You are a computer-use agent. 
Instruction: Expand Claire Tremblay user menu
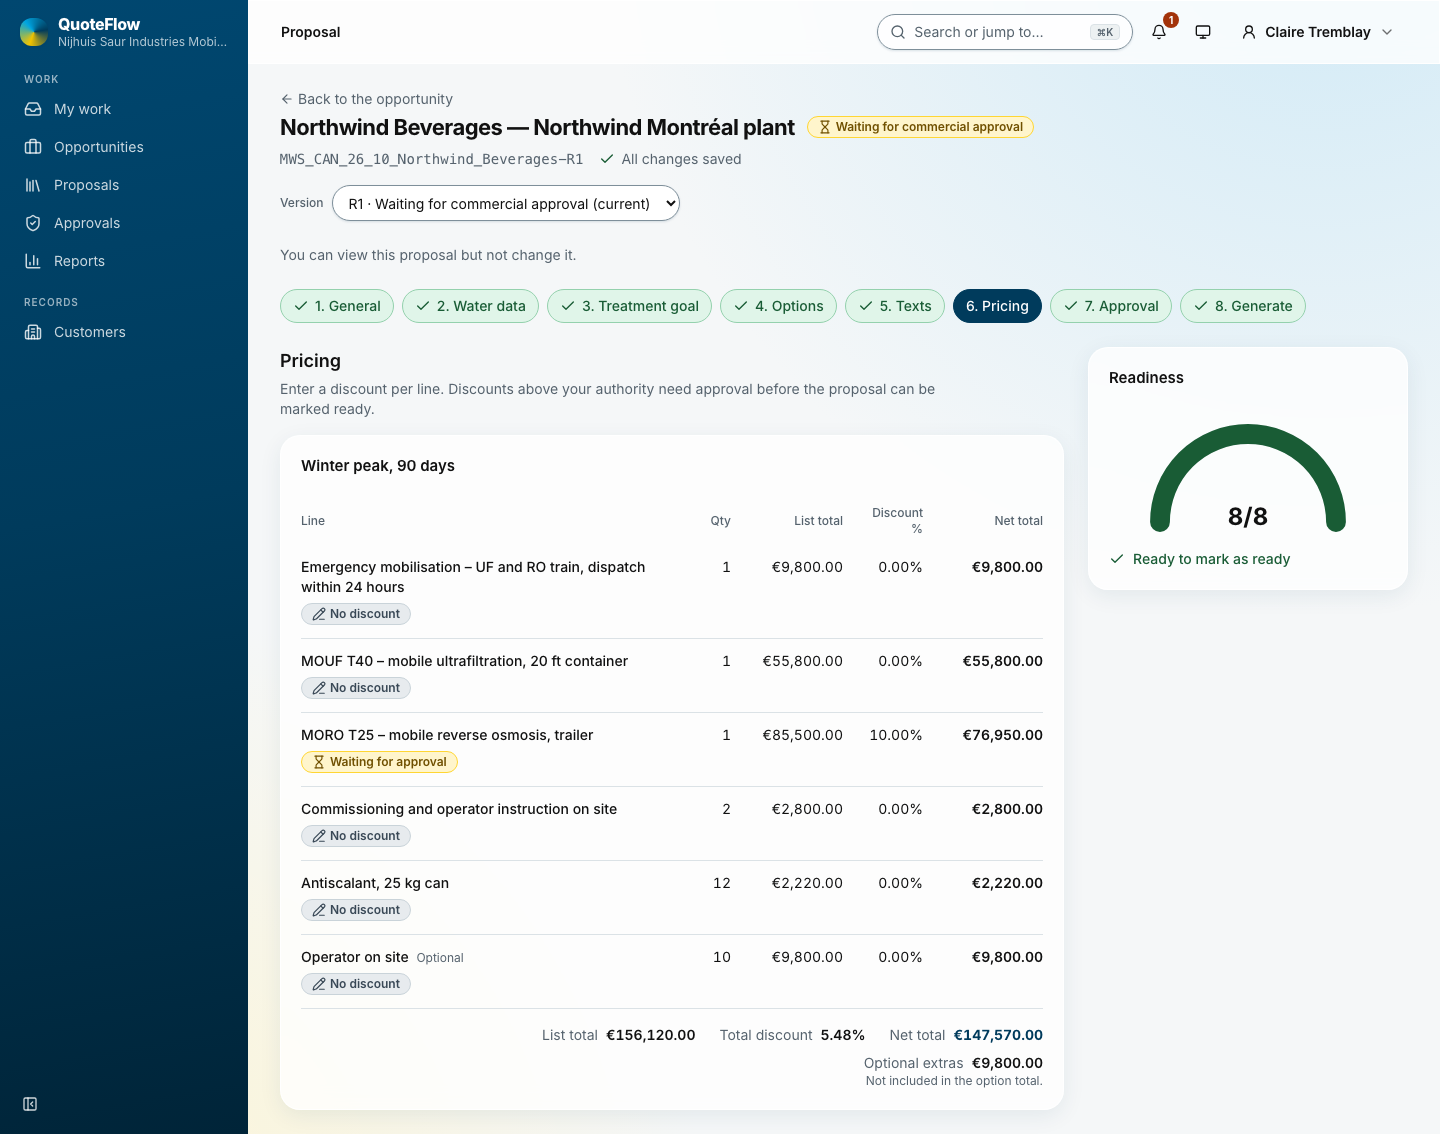[x=1317, y=32]
